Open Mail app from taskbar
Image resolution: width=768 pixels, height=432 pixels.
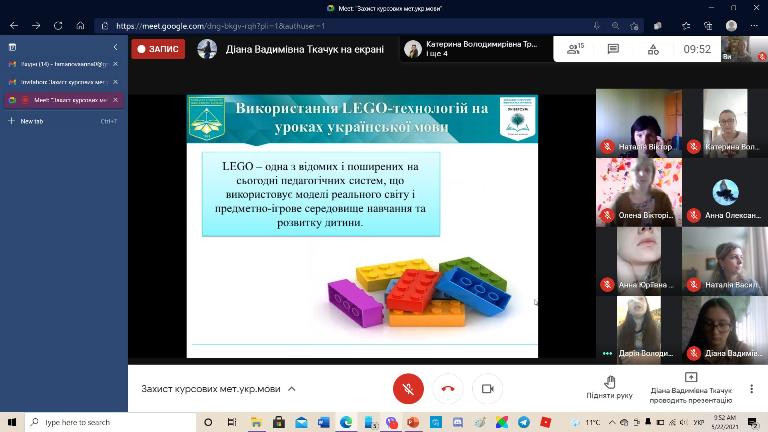tap(301, 422)
